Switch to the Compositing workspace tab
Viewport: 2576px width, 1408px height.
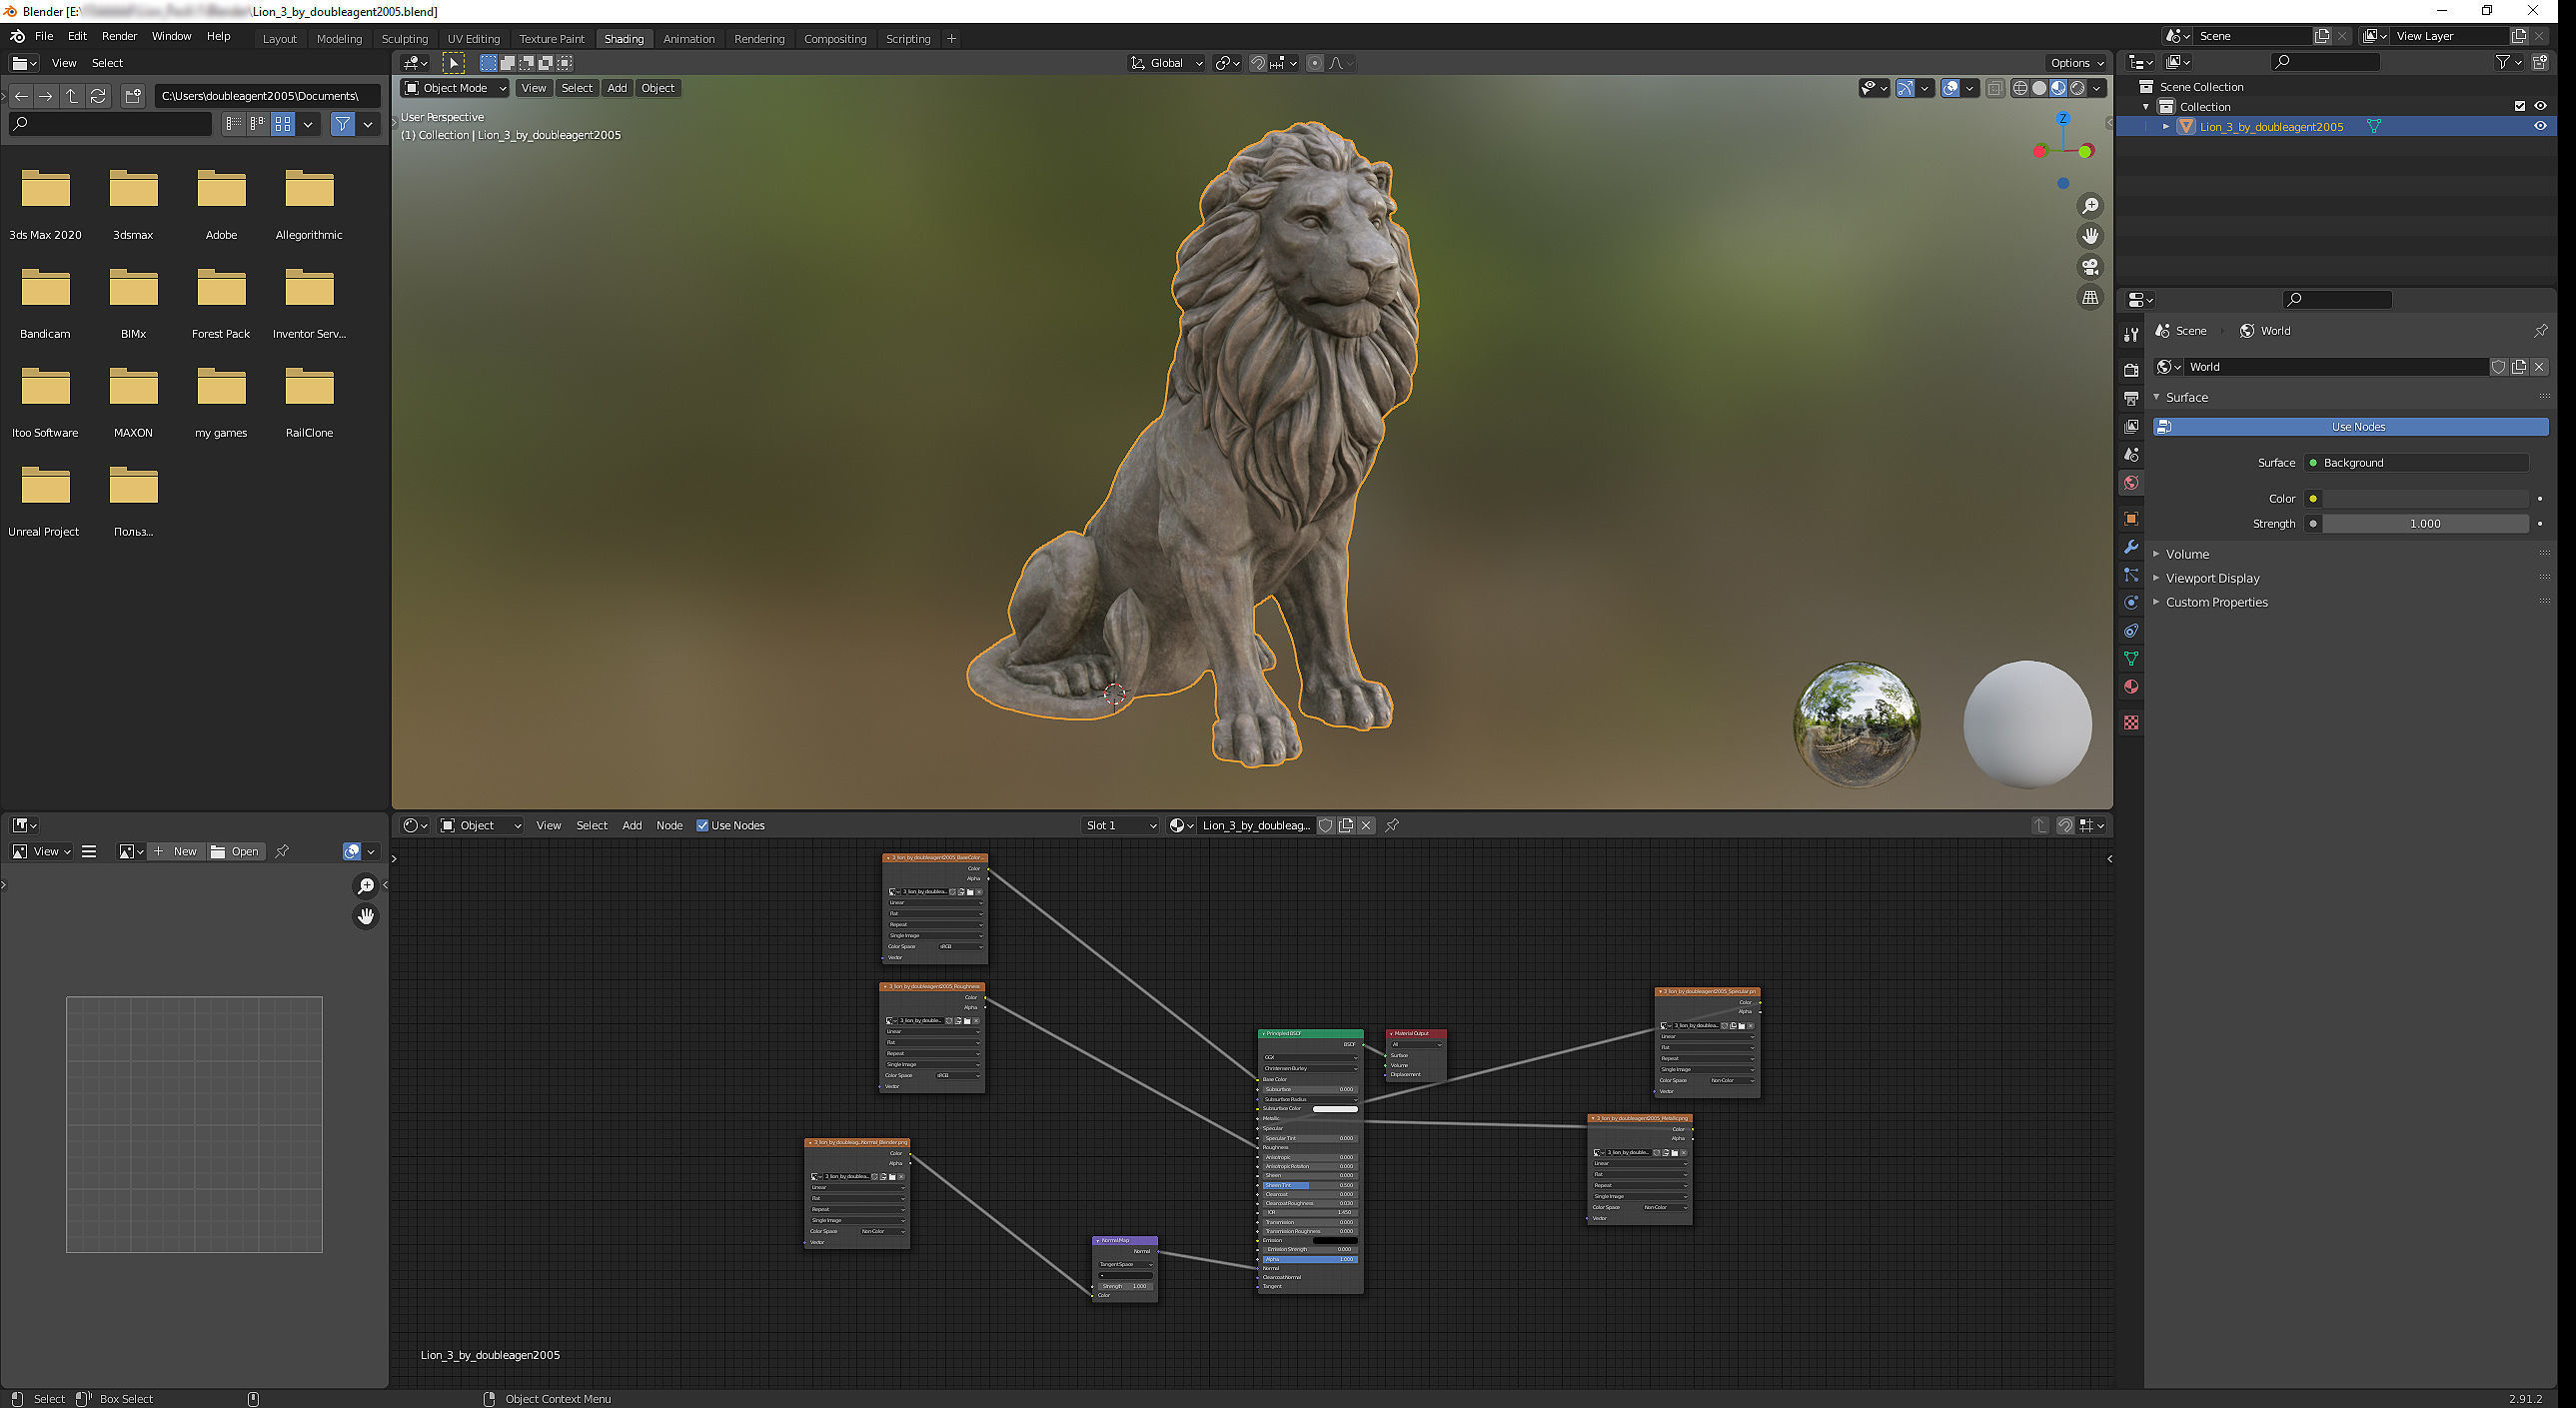835,39
